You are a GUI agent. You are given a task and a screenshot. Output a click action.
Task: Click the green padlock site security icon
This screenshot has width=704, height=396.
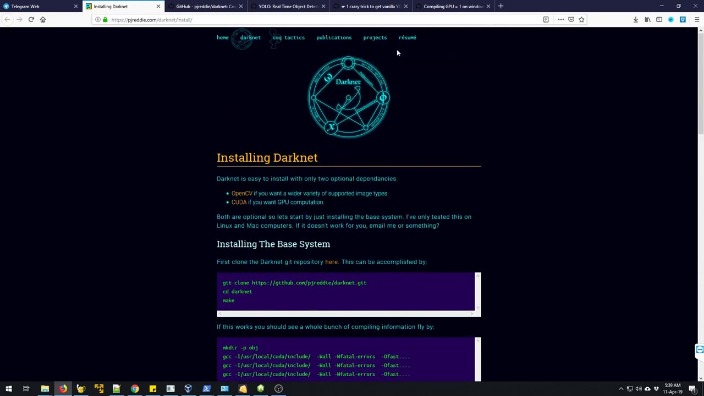106,20
